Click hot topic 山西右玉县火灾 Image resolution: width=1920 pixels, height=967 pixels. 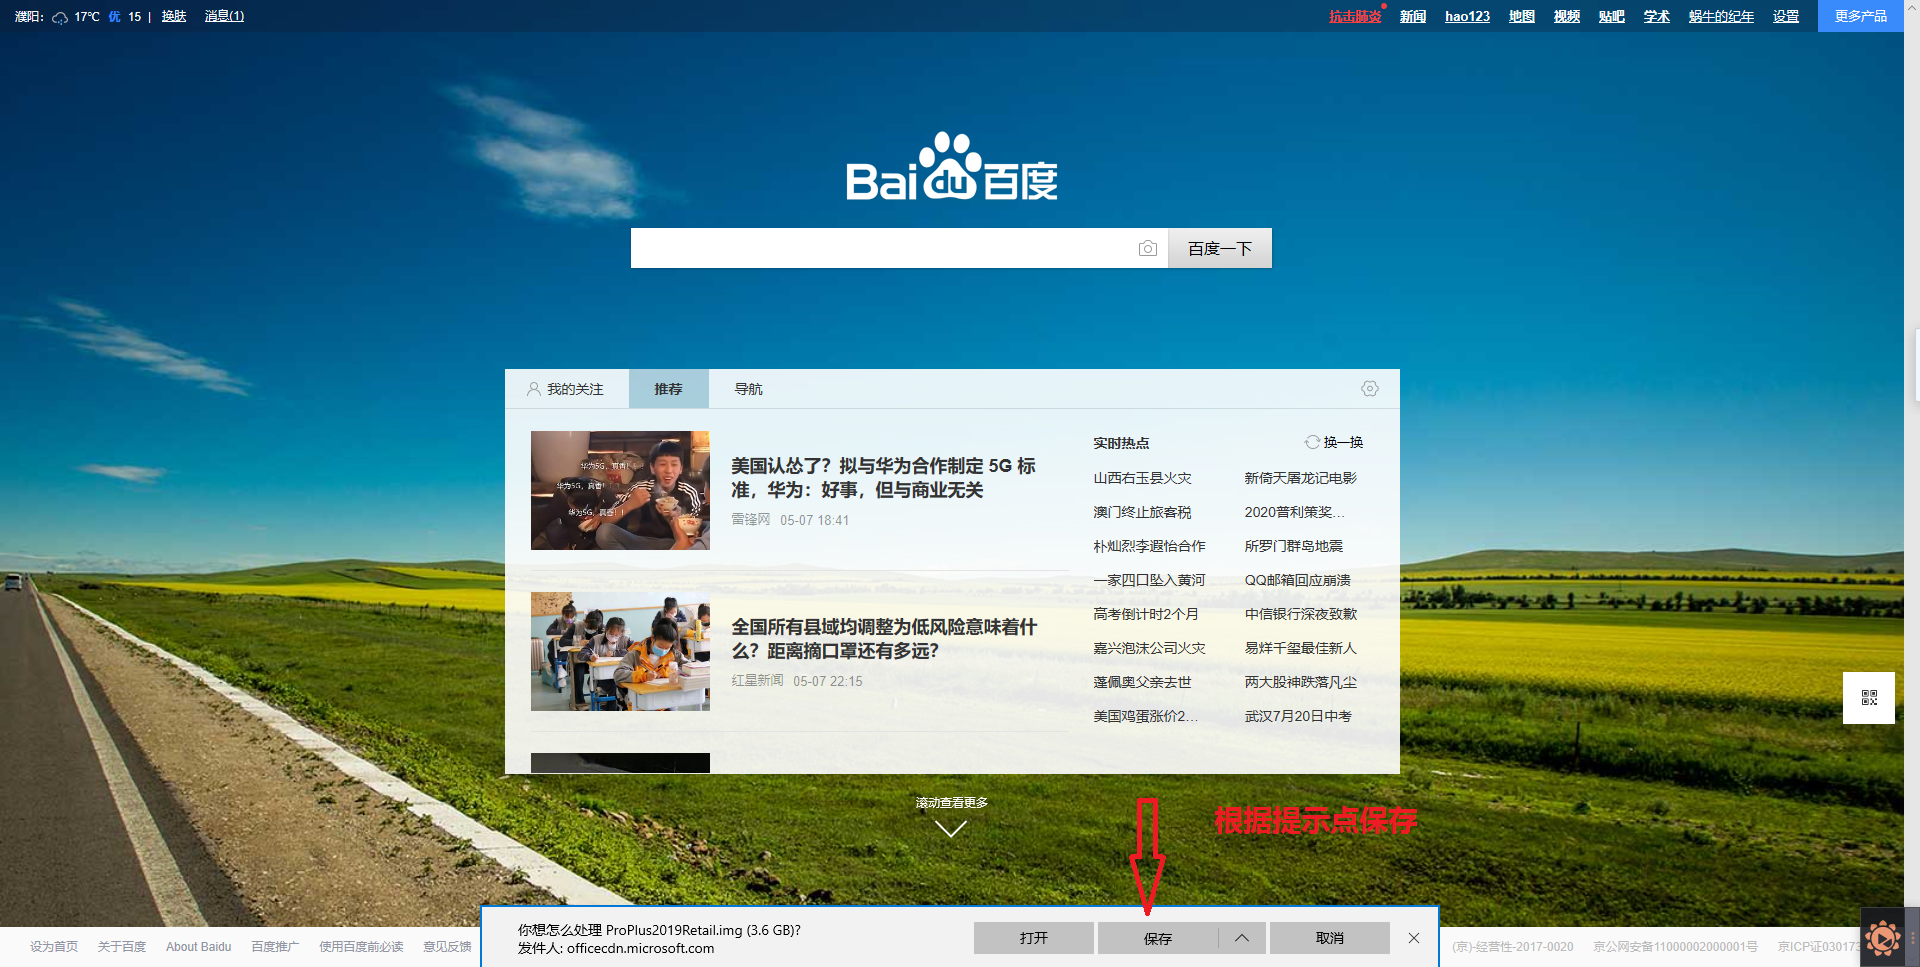point(1142,478)
